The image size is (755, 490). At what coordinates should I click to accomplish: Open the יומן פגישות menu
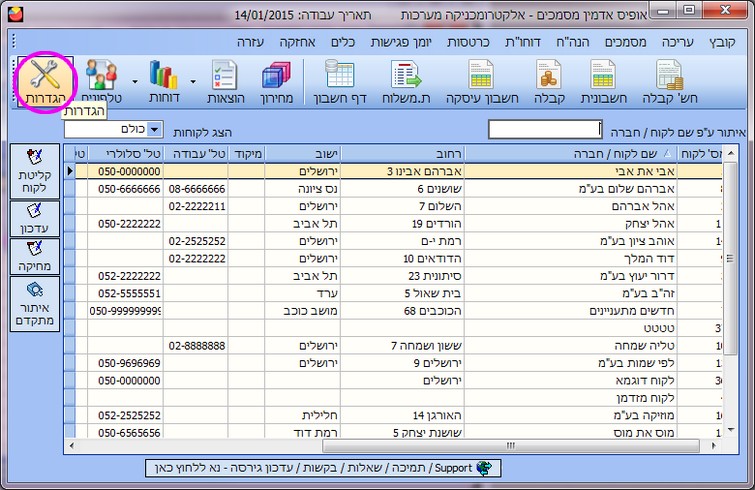tap(401, 42)
